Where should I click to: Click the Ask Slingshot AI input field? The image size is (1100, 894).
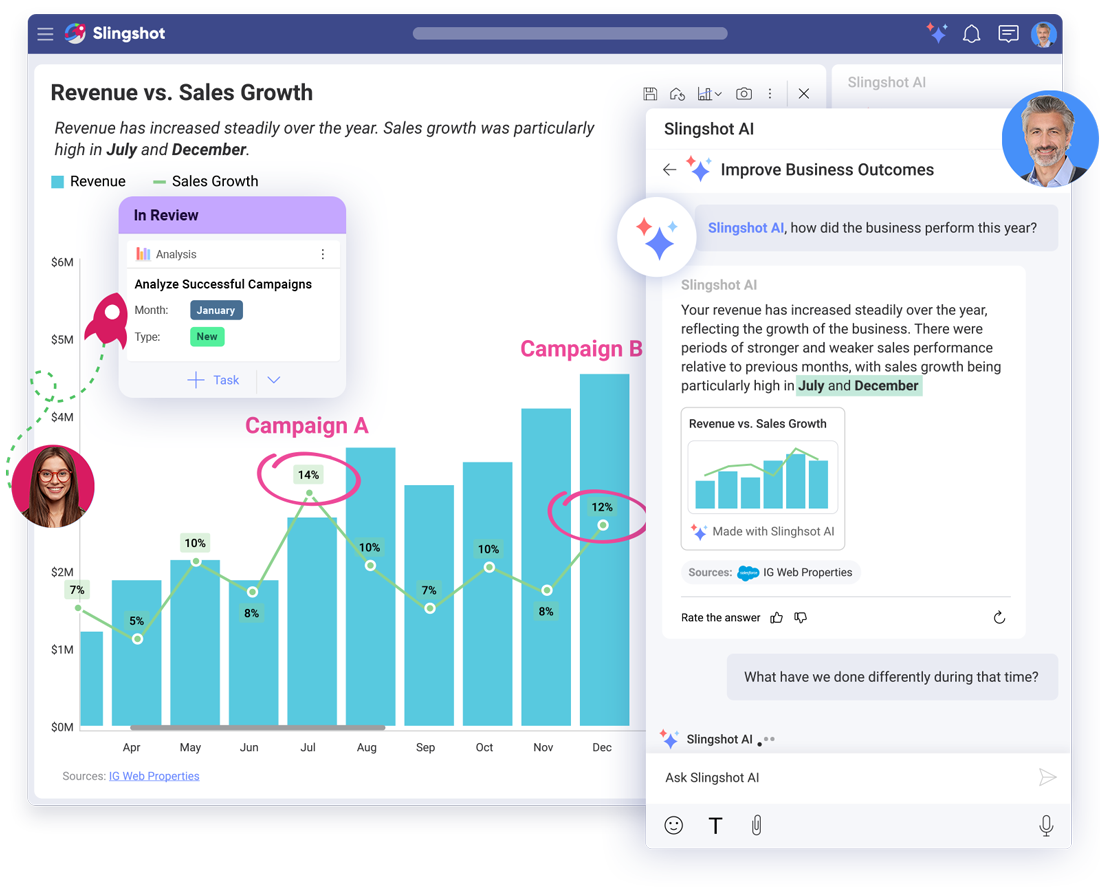[x=850, y=777]
